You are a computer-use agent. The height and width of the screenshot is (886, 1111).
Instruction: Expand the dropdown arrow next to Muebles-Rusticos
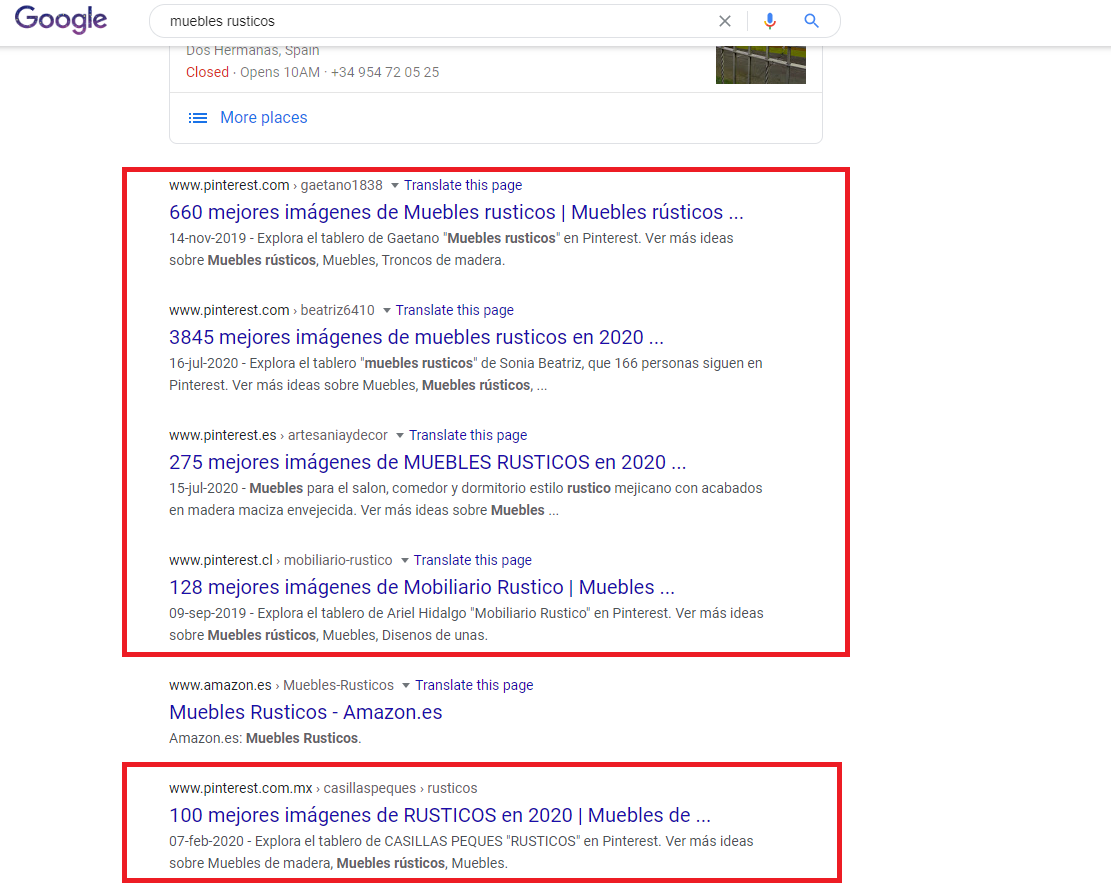[x=406, y=685]
